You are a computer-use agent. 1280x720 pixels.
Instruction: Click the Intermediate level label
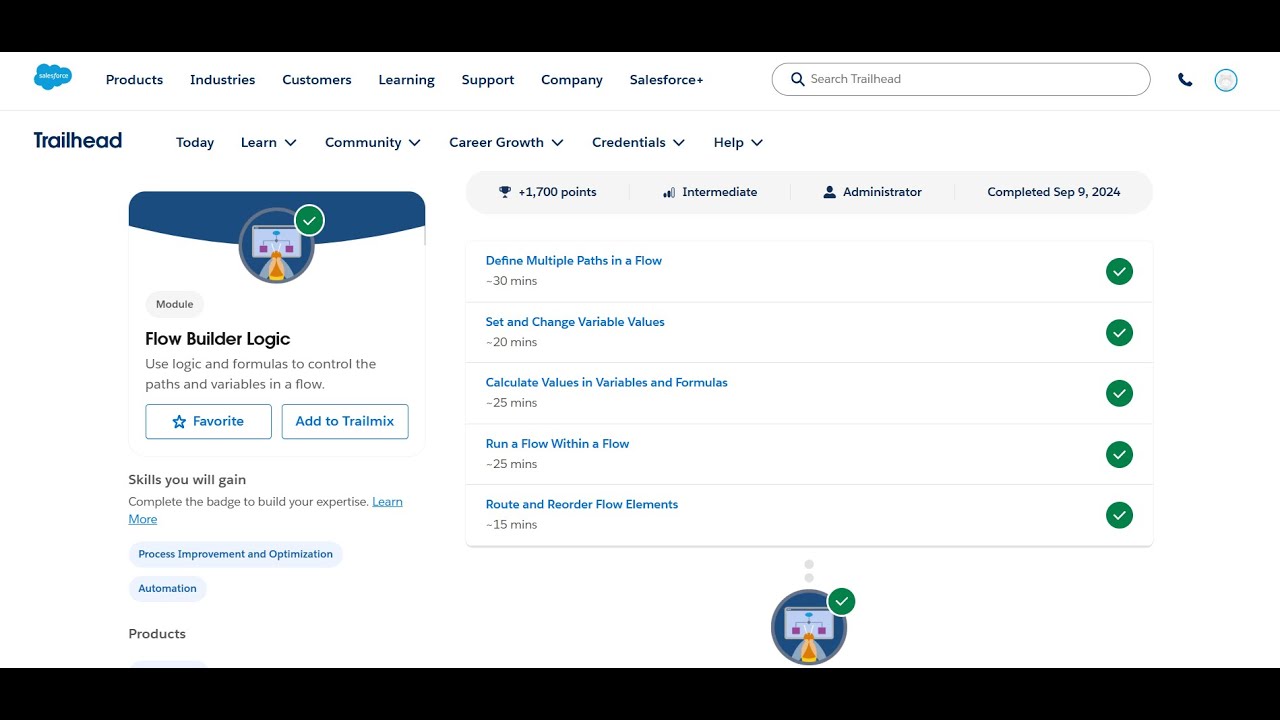pos(720,192)
